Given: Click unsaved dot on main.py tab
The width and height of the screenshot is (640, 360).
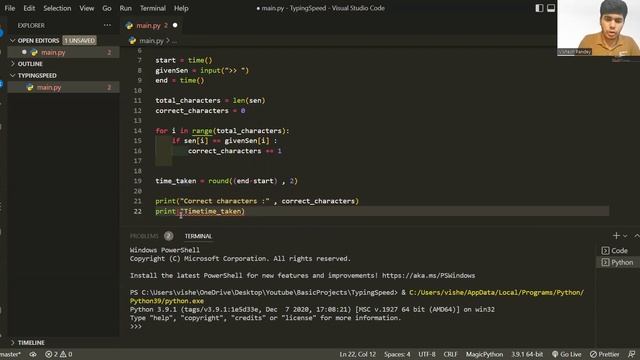Looking at the screenshot, I should (x=175, y=25).
